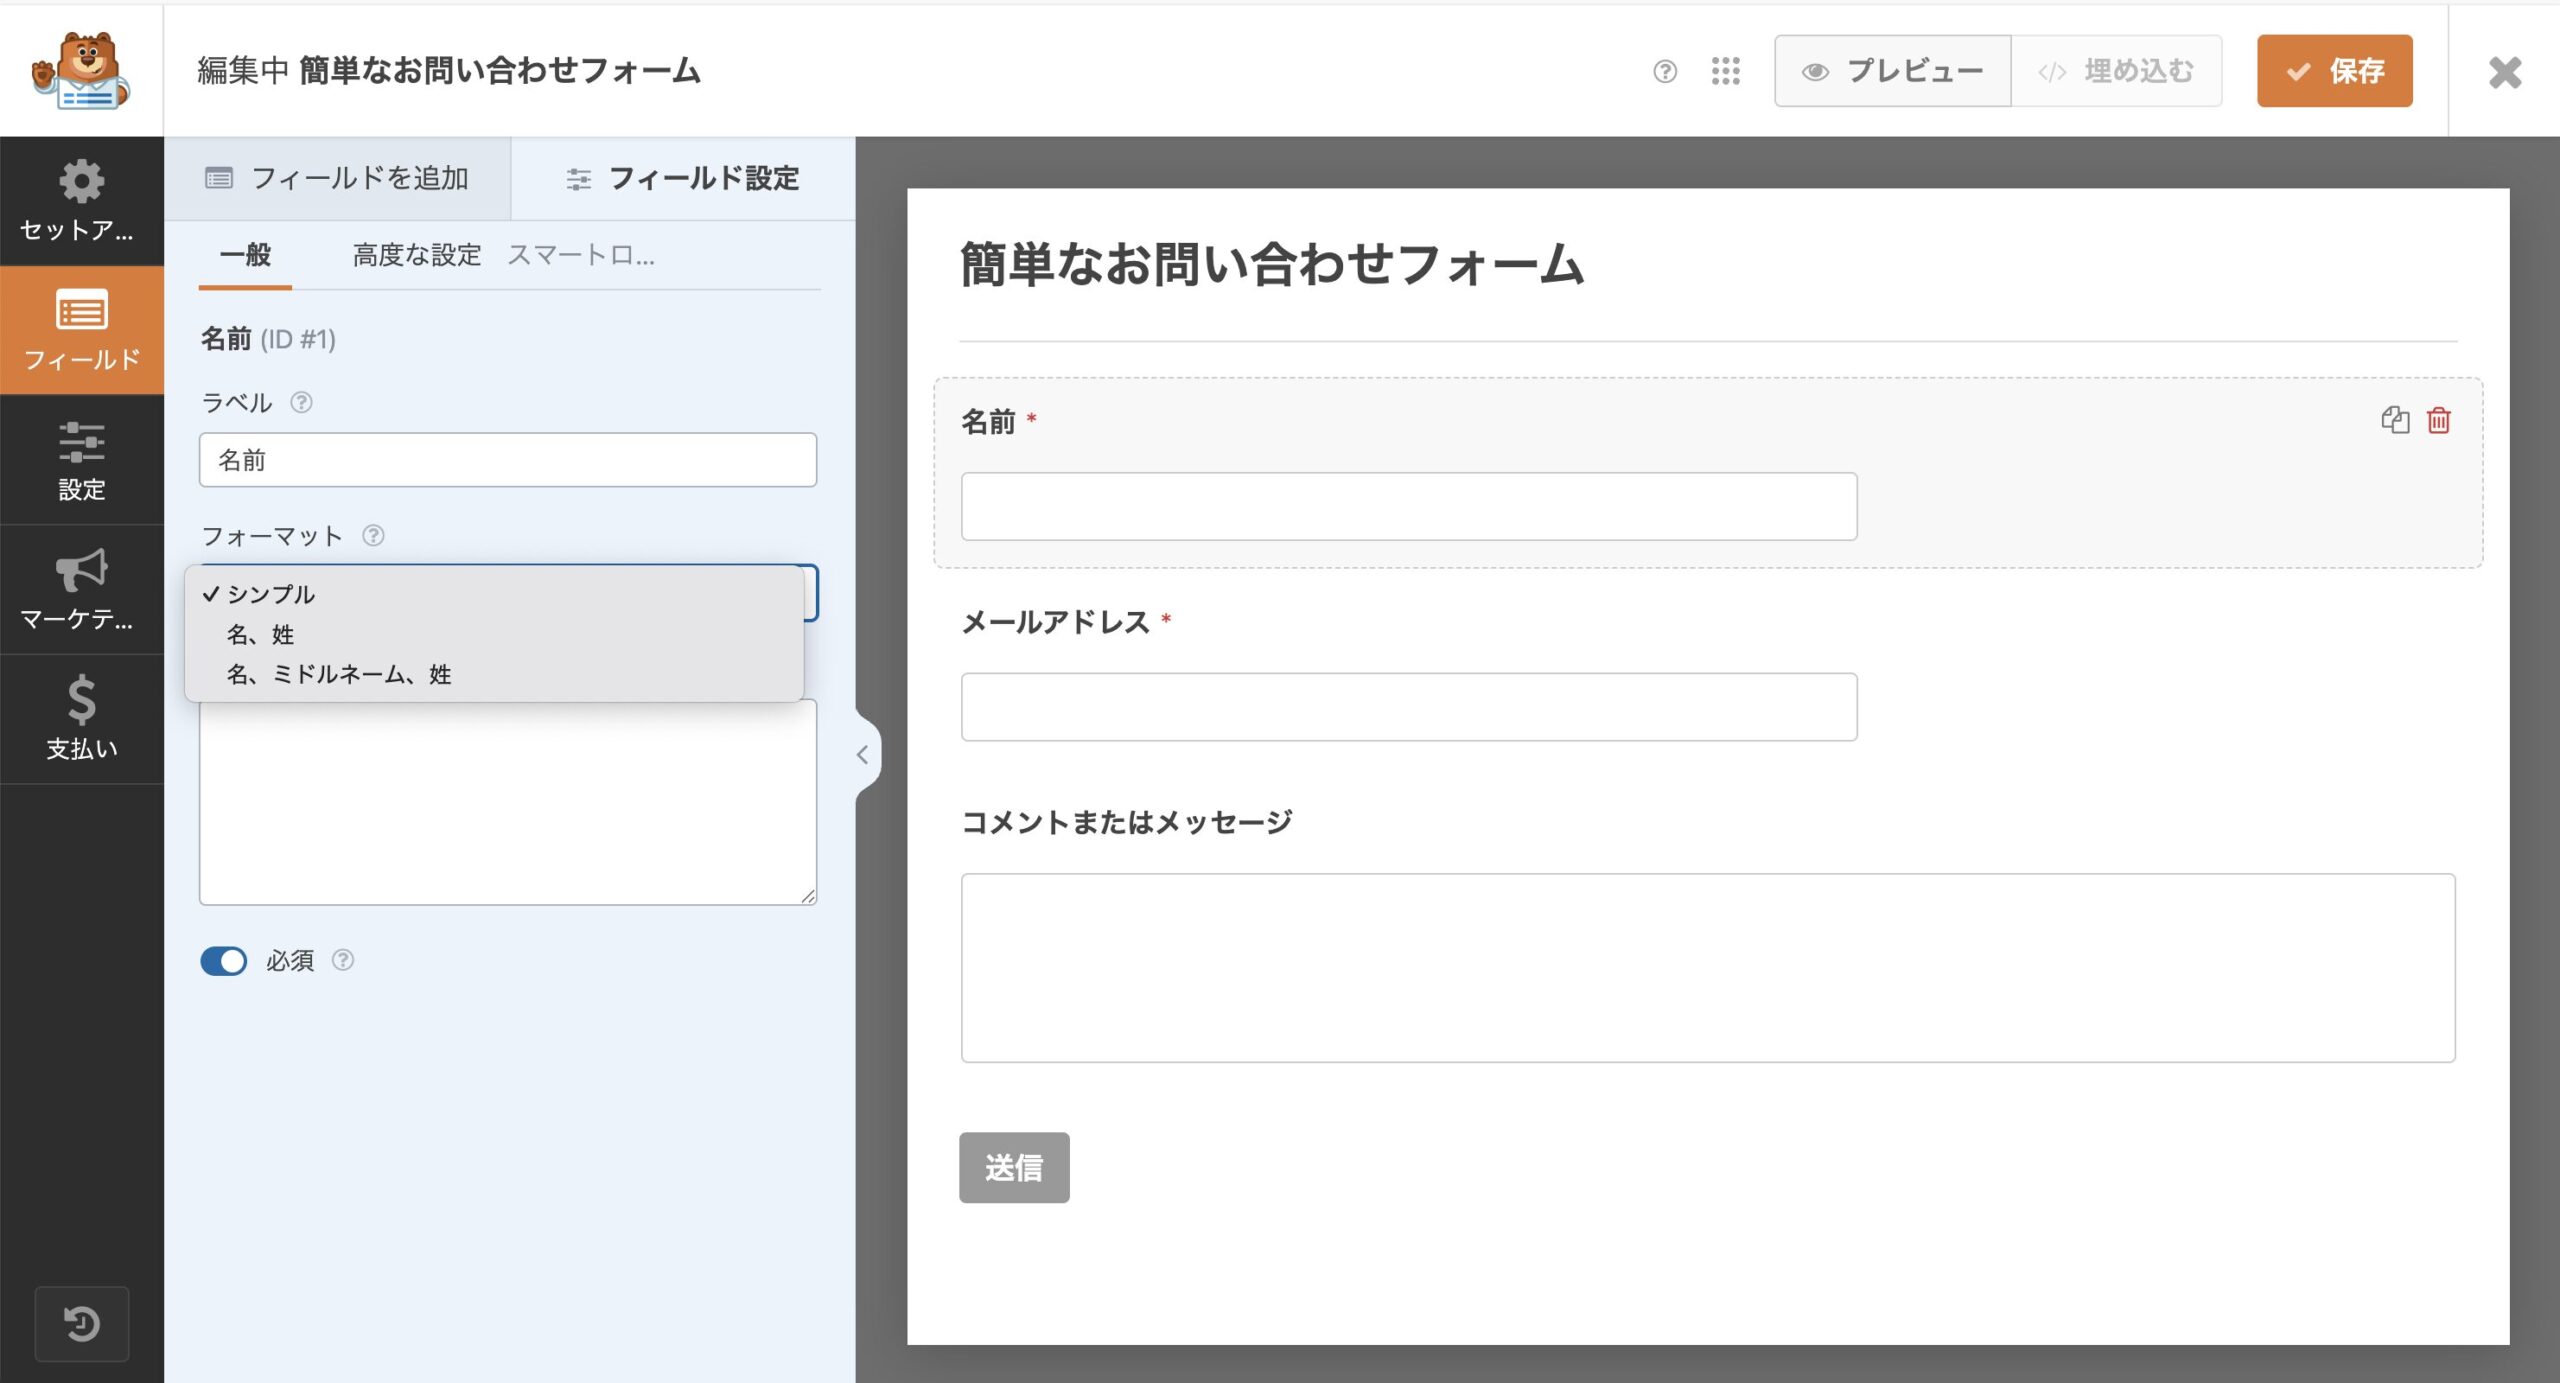Open the Setup gear panel in sidebar
This screenshot has width=2560, height=1383.
[81, 200]
